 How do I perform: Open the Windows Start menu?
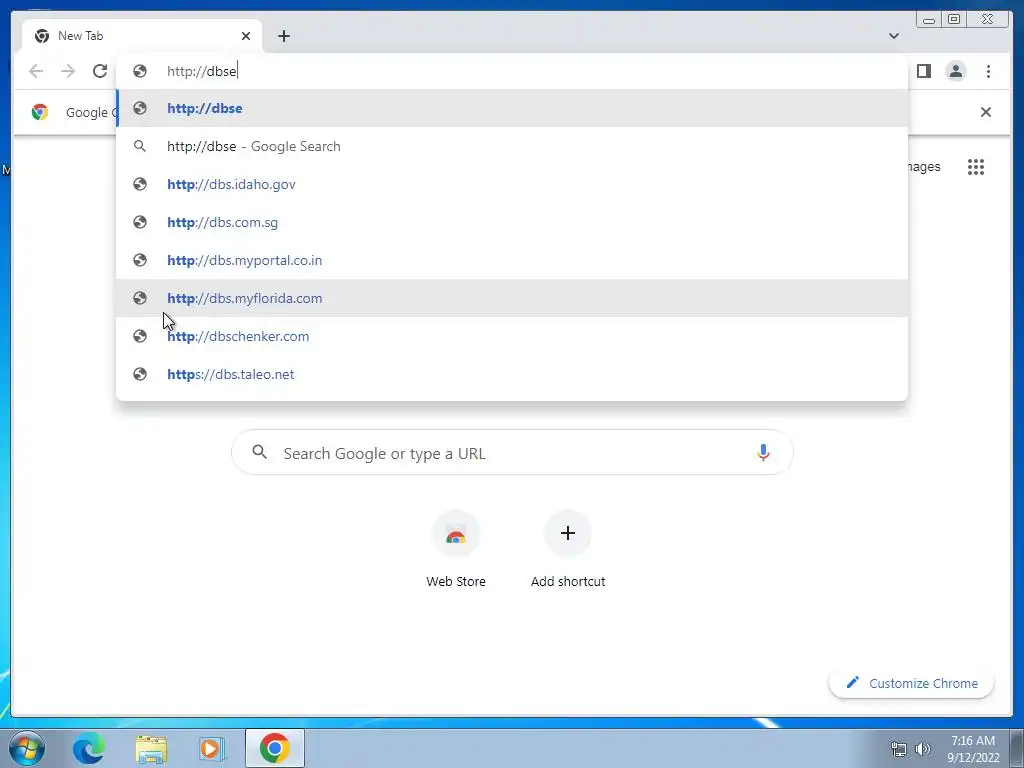coord(27,748)
